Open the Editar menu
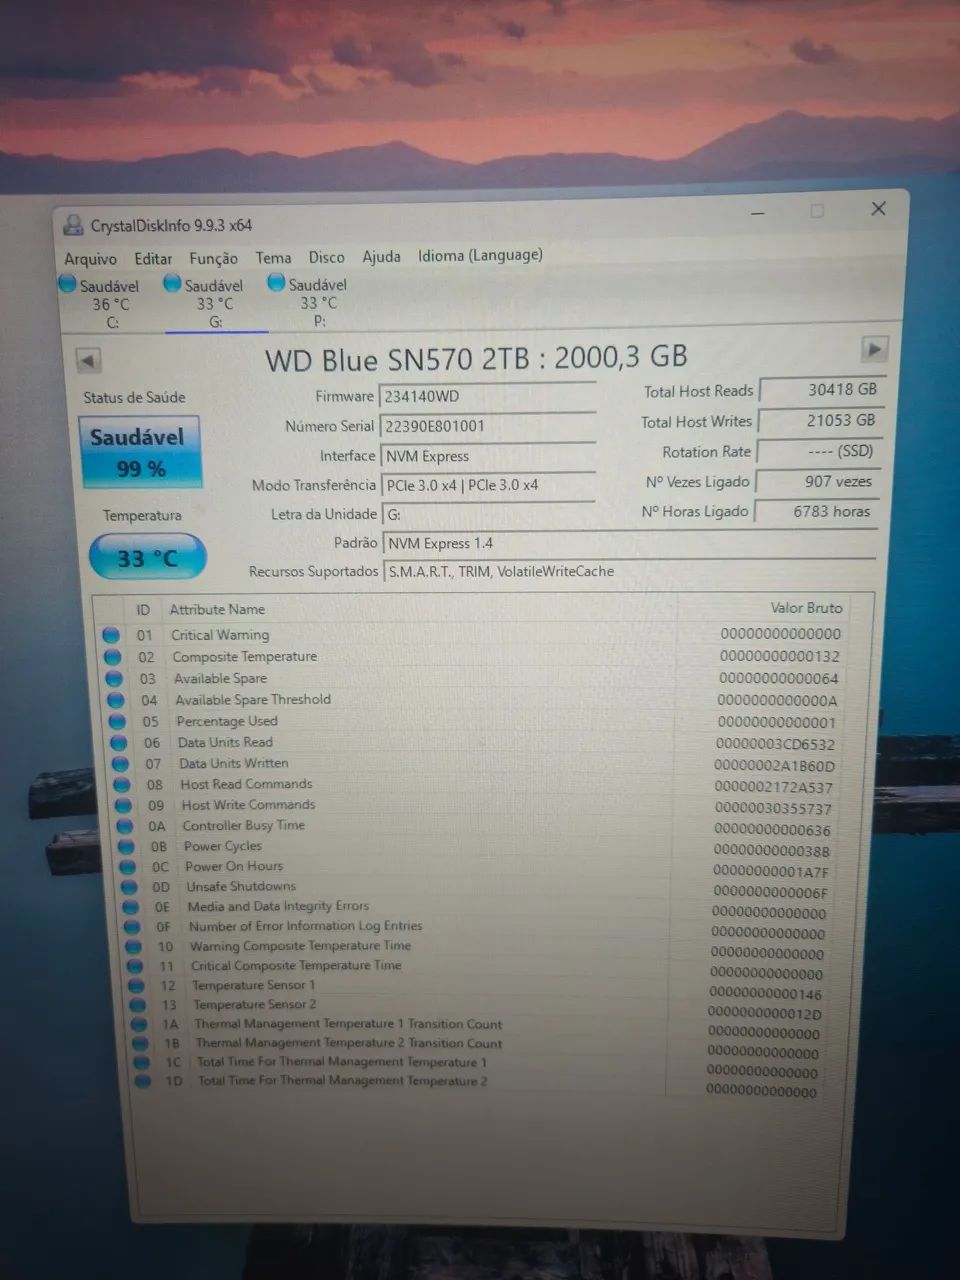The image size is (960, 1280). pos(153,259)
